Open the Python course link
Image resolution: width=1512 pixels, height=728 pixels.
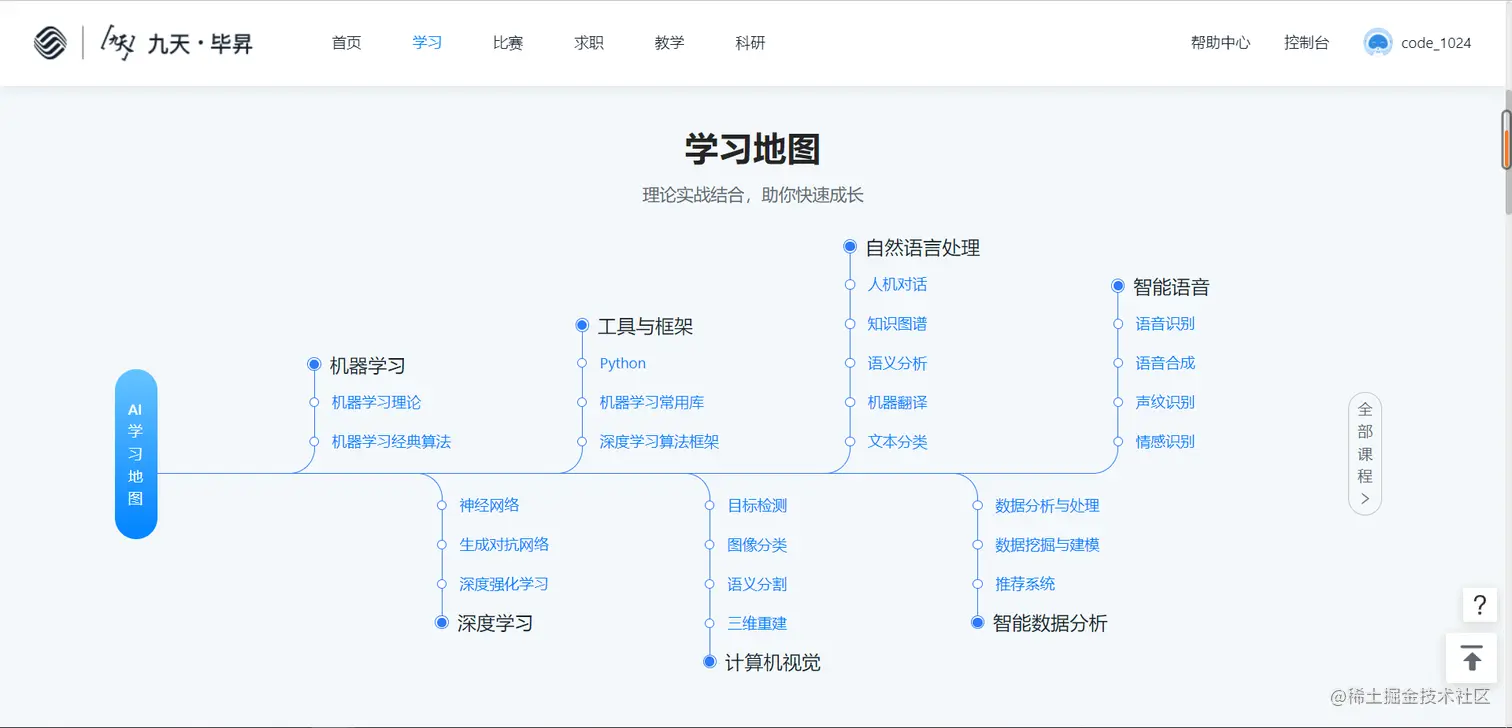click(x=622, y=363)
